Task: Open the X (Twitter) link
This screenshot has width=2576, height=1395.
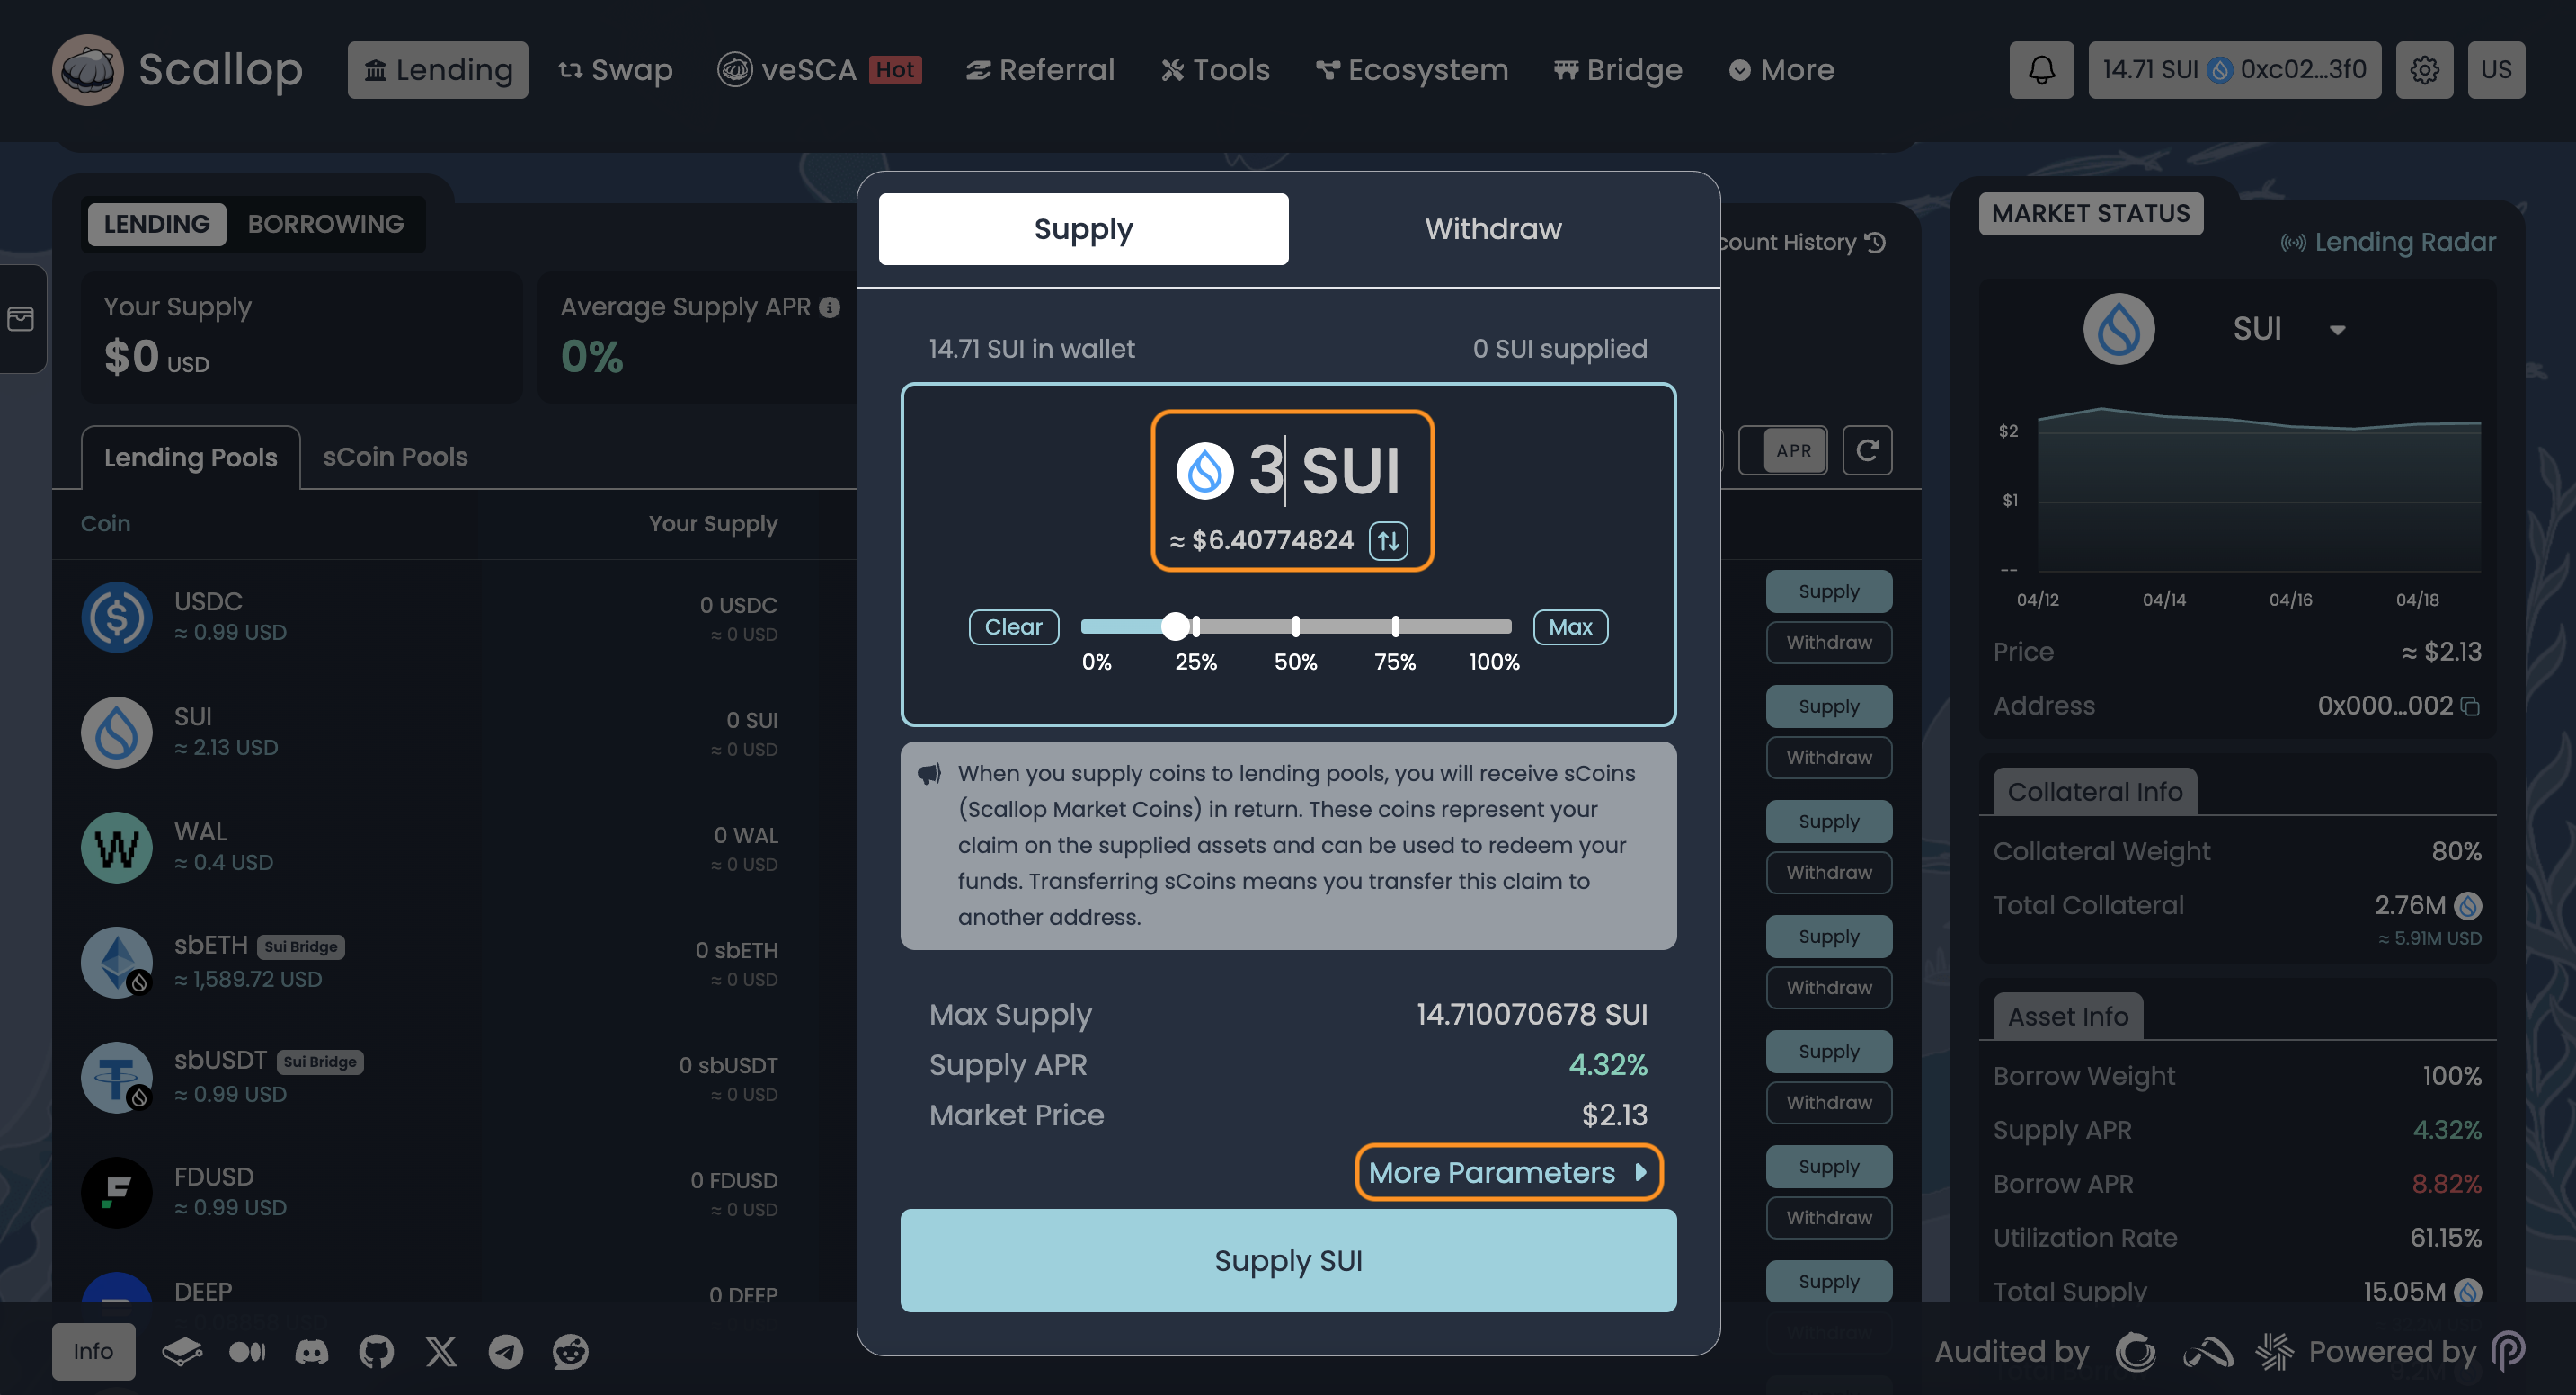Action: (x=441, y=1352)
